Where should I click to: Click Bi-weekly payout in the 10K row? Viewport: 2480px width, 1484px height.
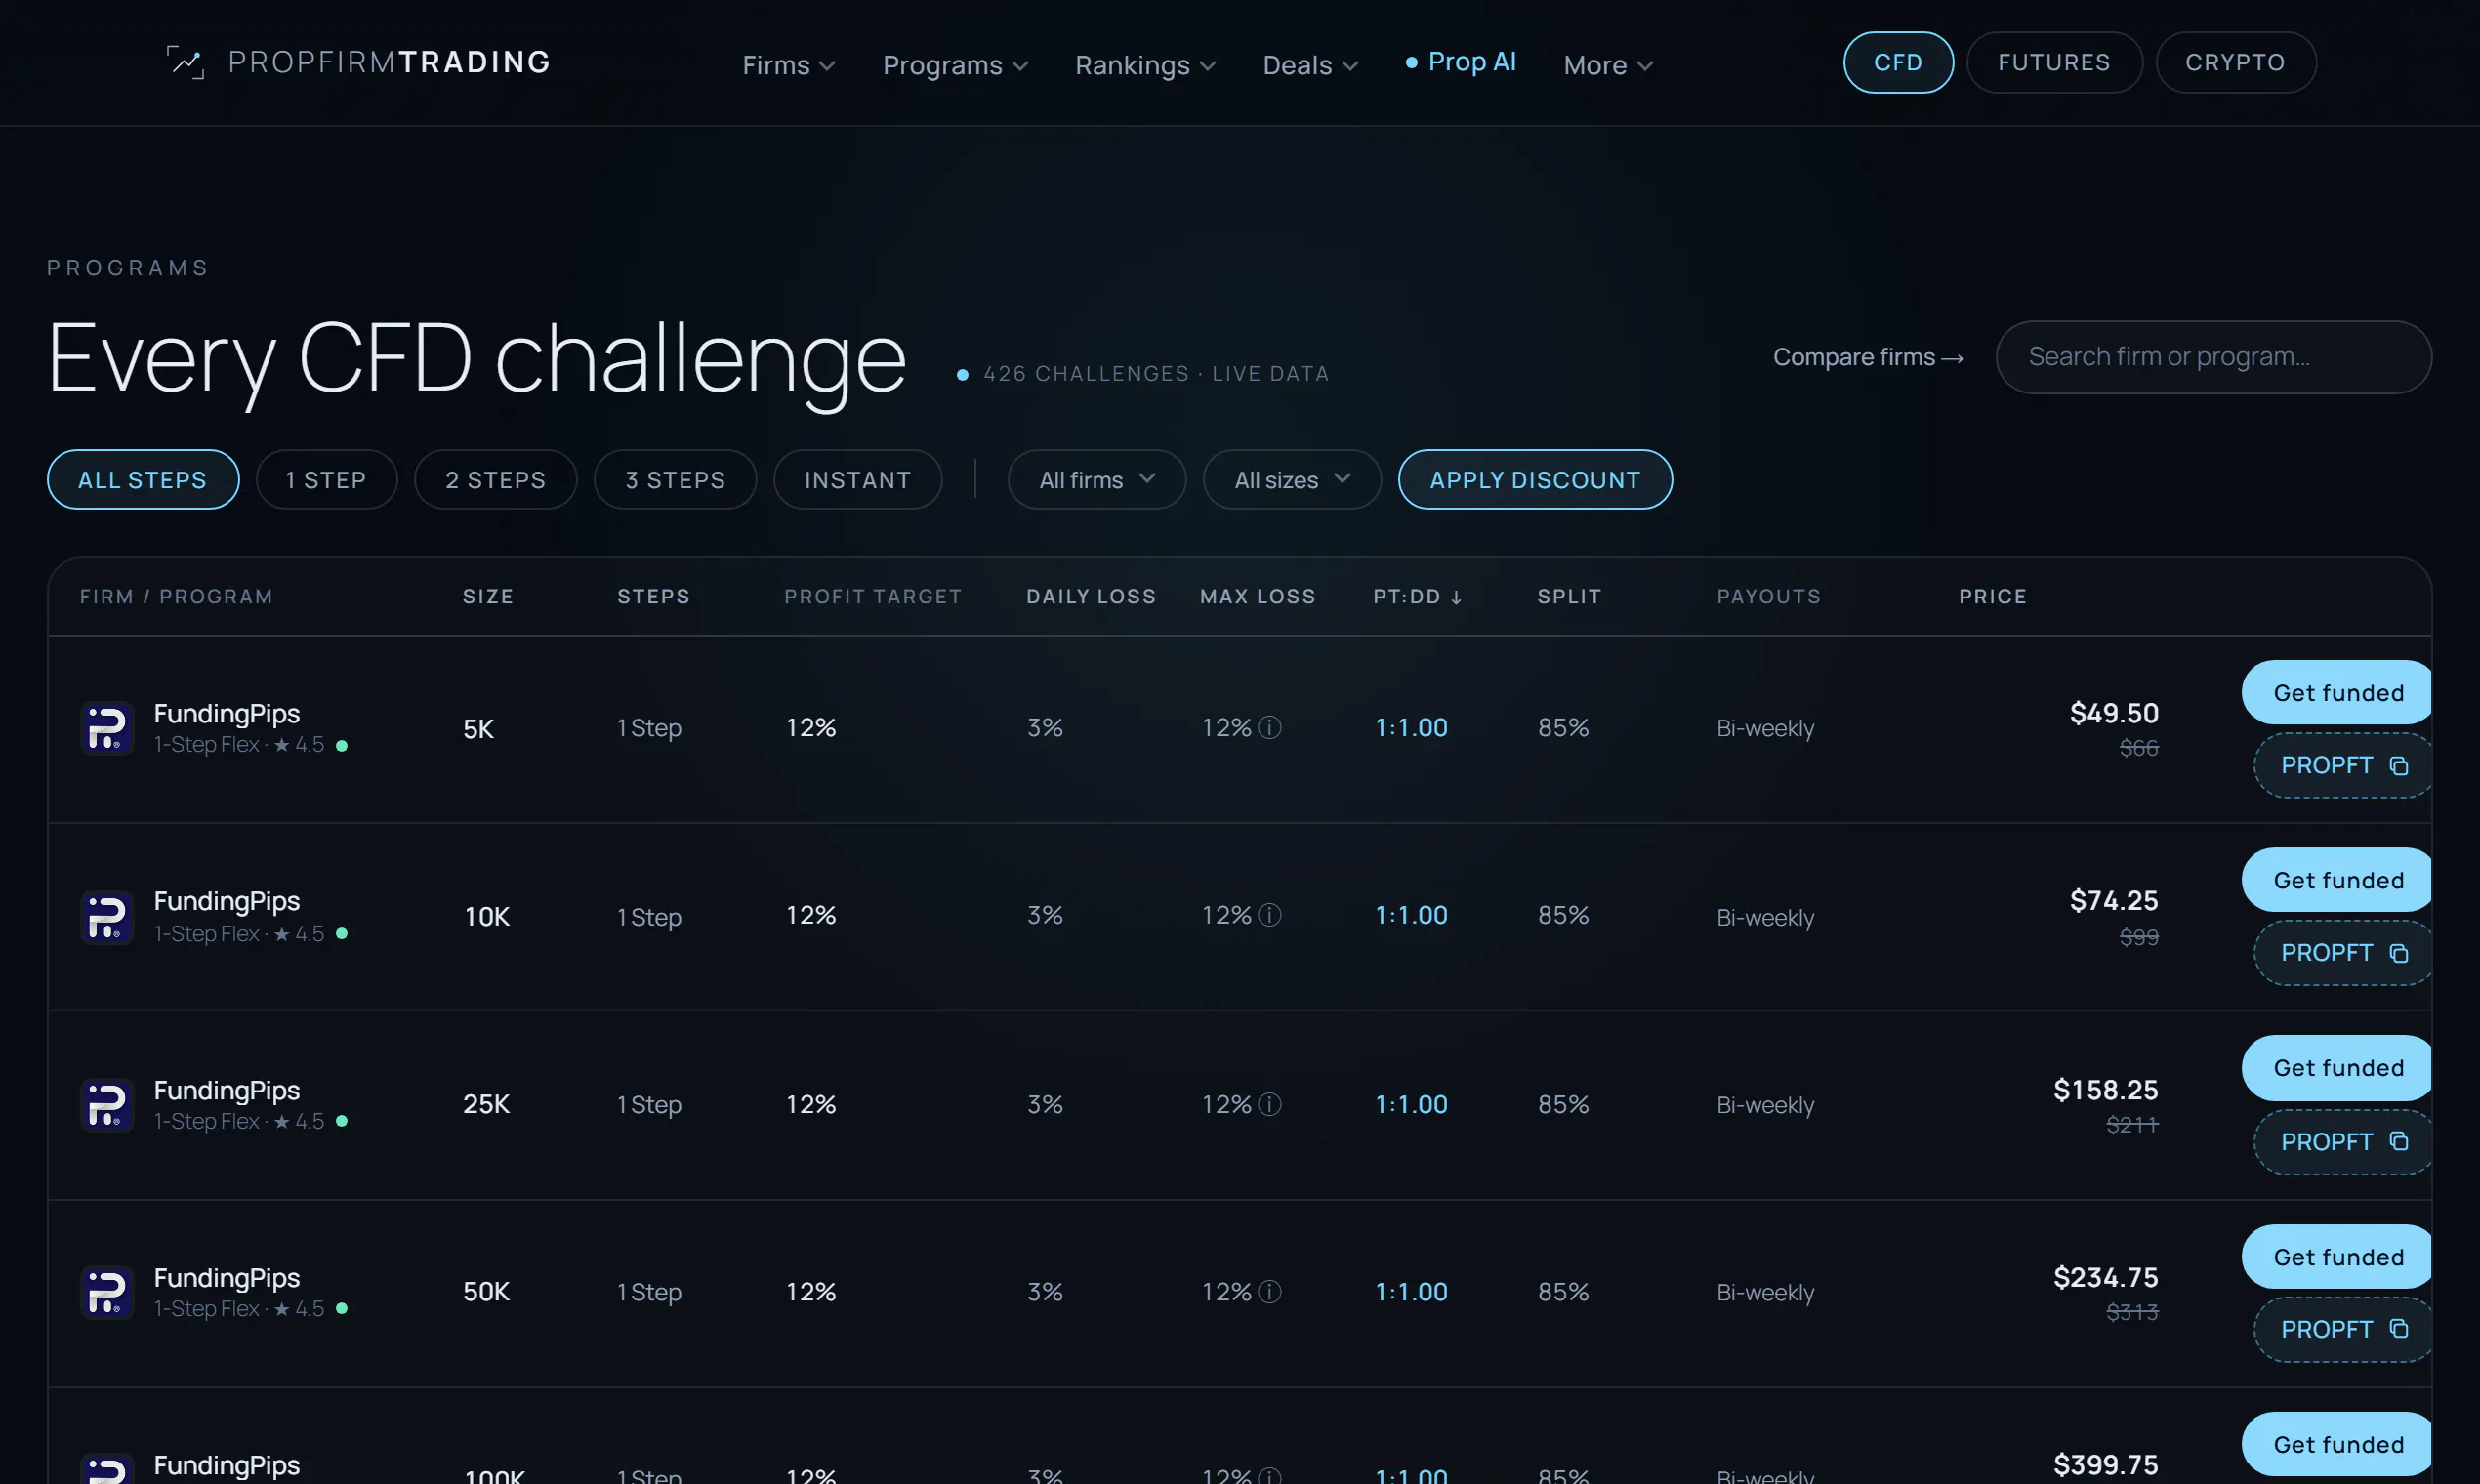[1765, 918]
